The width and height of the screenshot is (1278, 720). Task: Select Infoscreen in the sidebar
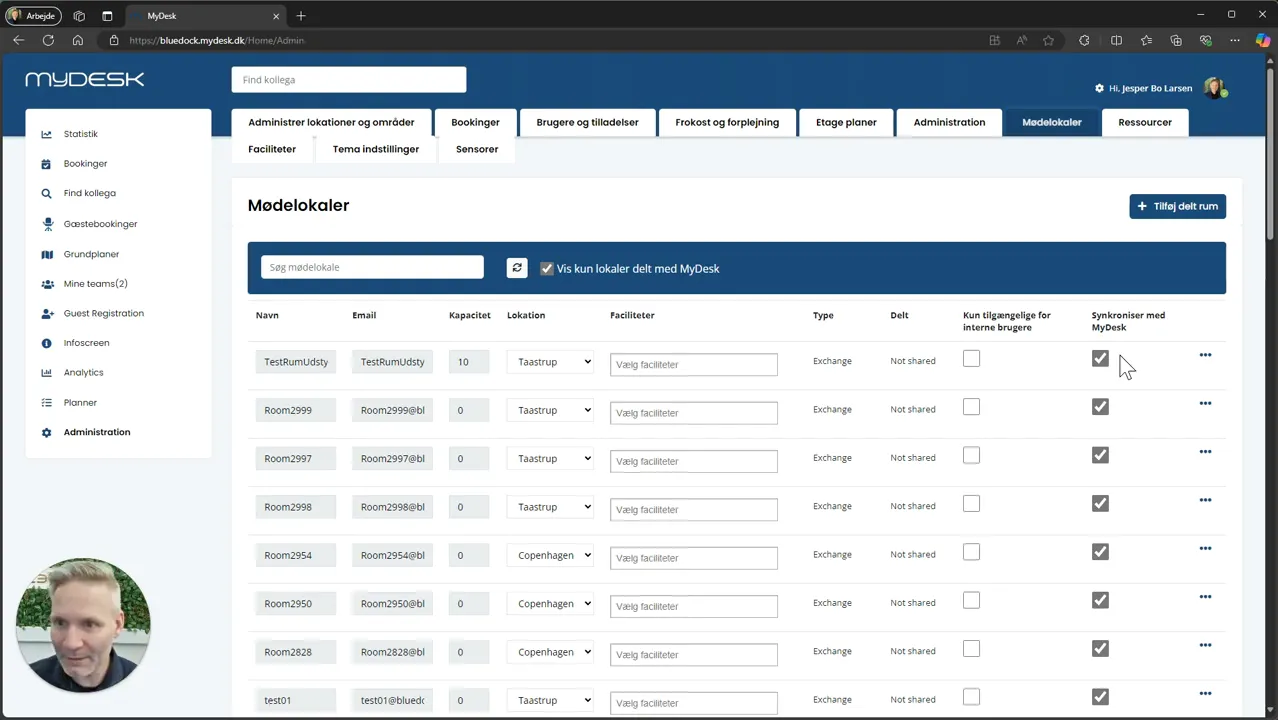86,343
